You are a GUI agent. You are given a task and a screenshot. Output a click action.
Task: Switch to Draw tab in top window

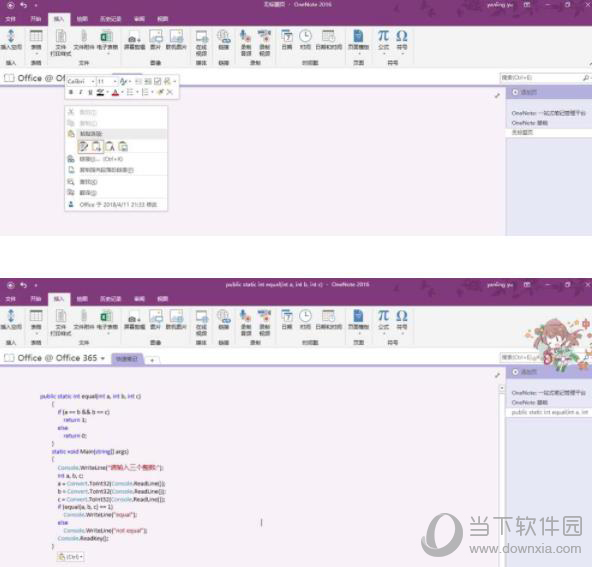tap(82, 19)
